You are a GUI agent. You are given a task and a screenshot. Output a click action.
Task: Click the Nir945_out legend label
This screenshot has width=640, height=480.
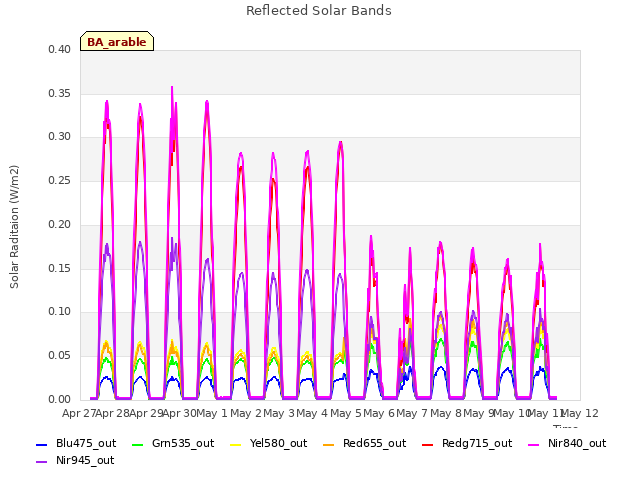click(85, 460)
